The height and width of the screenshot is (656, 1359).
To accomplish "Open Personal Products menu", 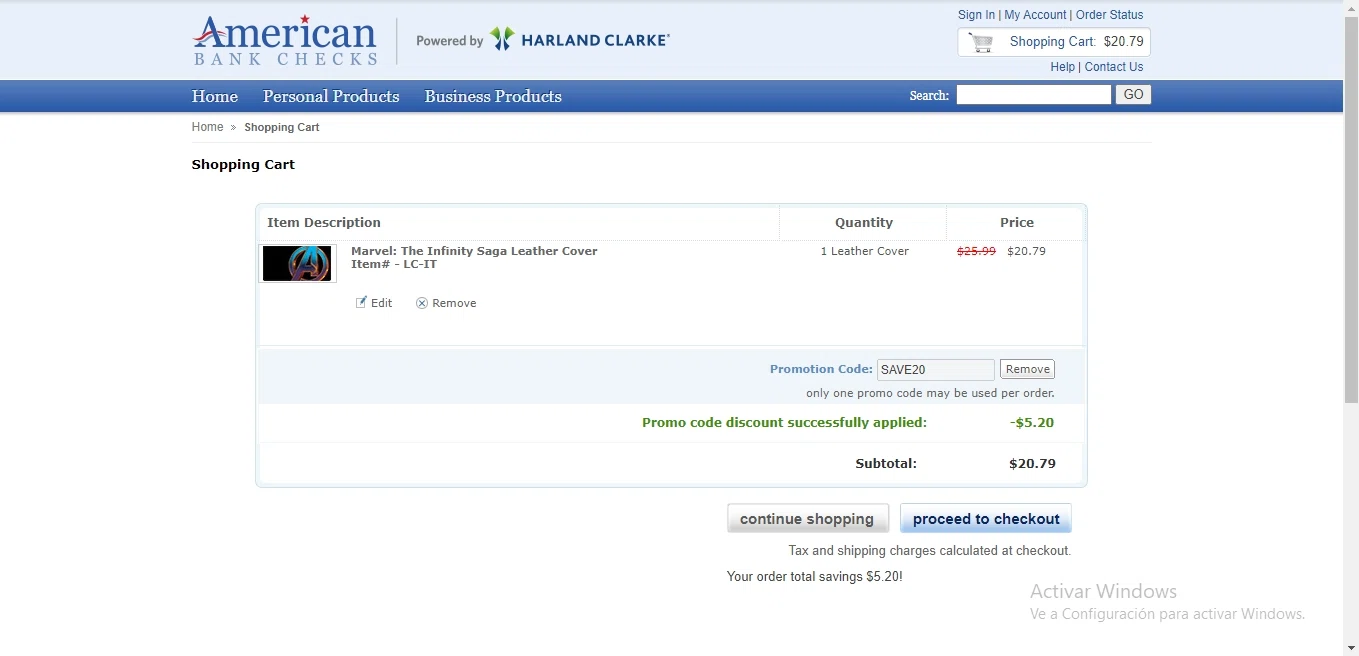I will point(331,96).
